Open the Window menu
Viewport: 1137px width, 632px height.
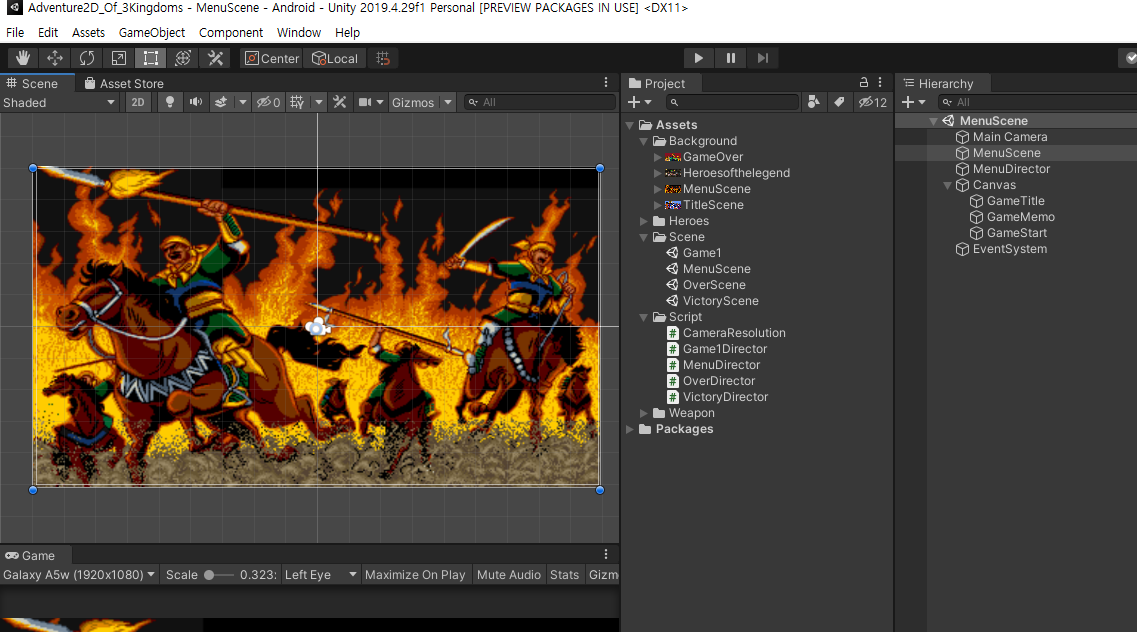click(x=299, y=33)
